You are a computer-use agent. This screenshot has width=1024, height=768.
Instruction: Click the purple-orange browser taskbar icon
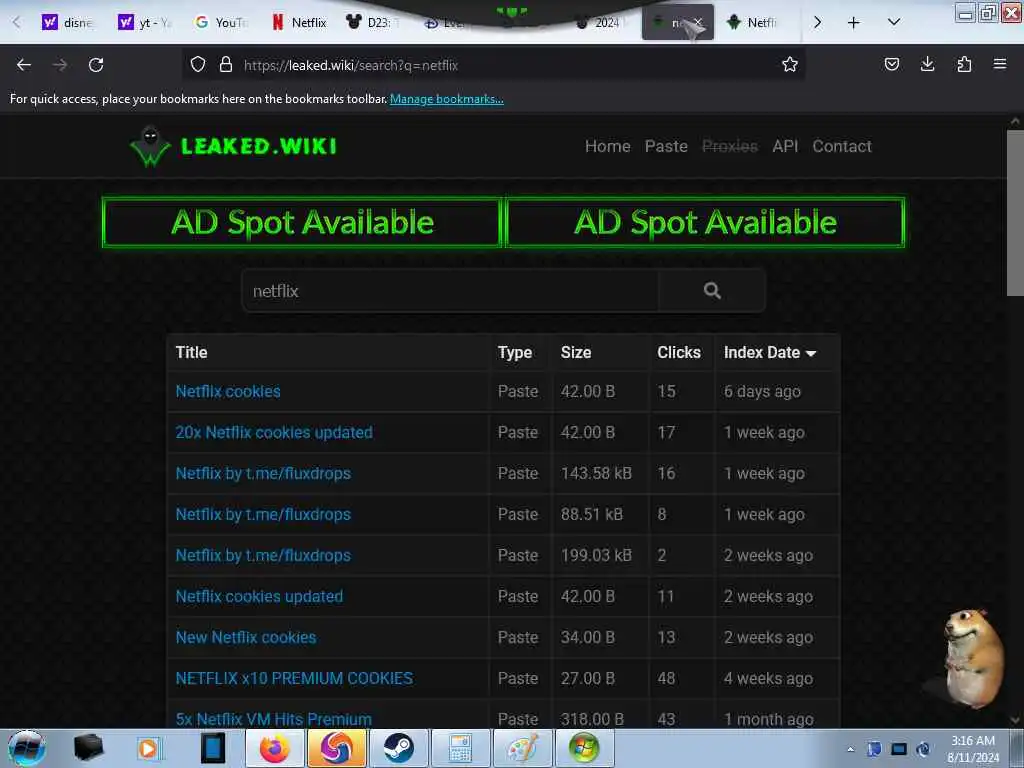point(336,748)
